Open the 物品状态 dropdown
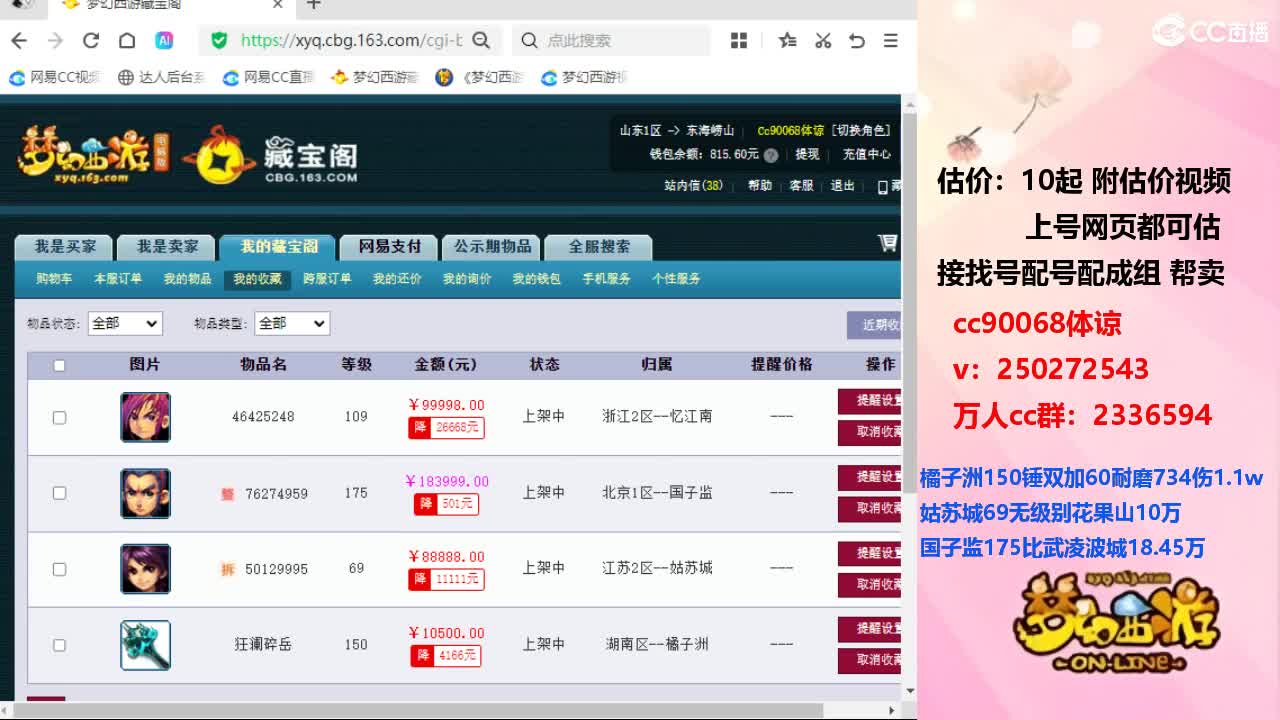The width and height of the screenshot is (1280, 720). 124,323
